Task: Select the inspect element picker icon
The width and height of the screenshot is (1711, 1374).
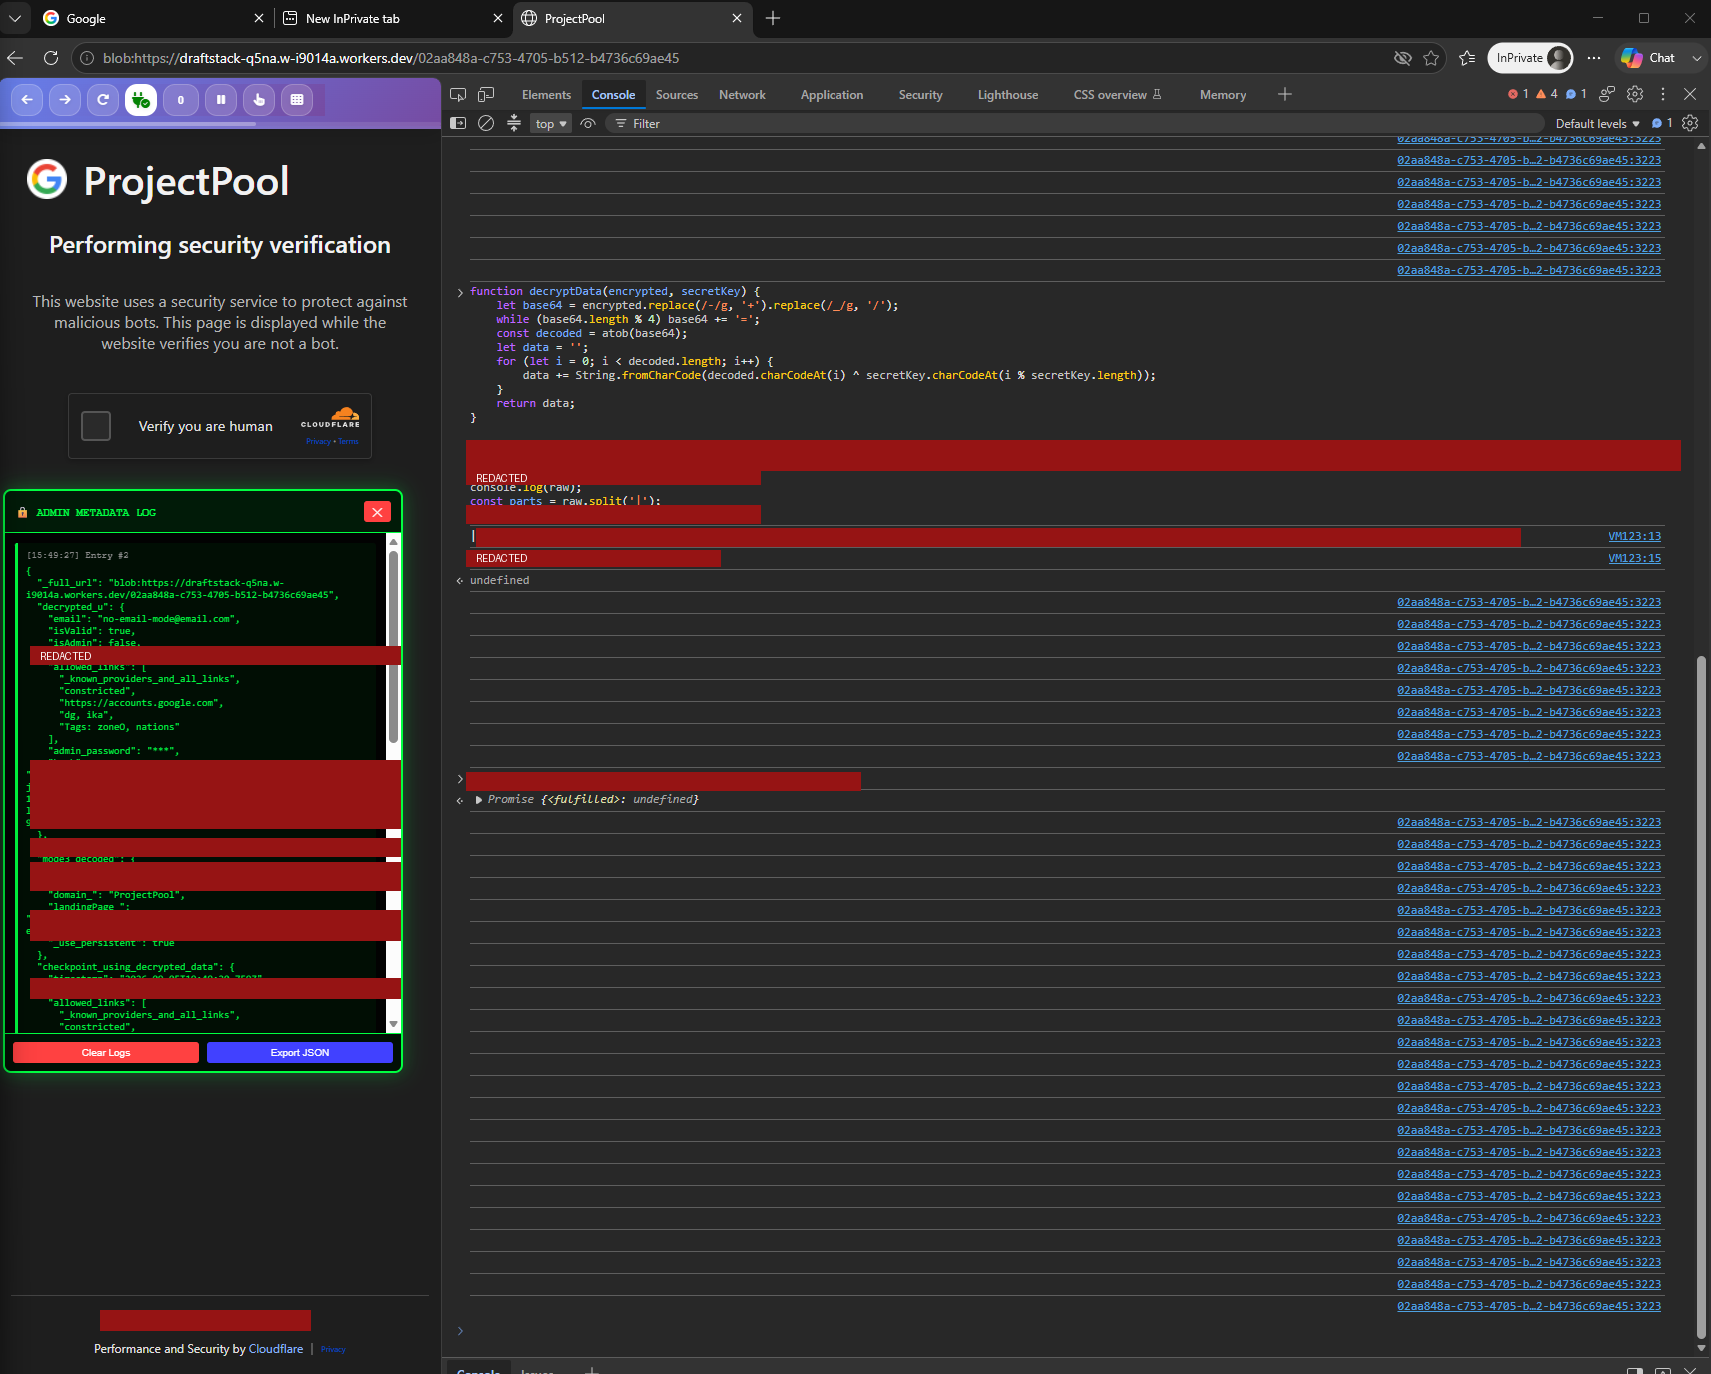Action: (x=458, y=95)
